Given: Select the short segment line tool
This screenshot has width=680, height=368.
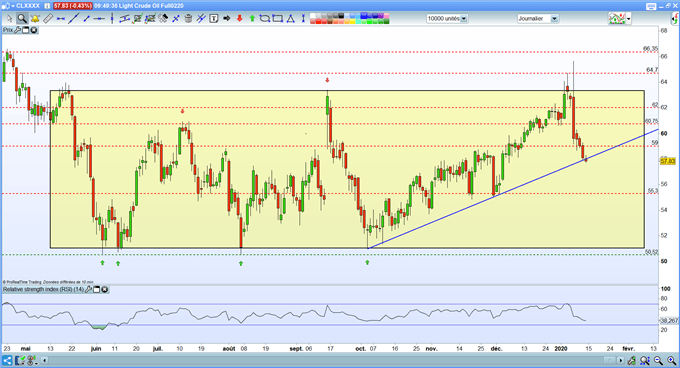Looking at the screenshot, I should click(86, 19).
